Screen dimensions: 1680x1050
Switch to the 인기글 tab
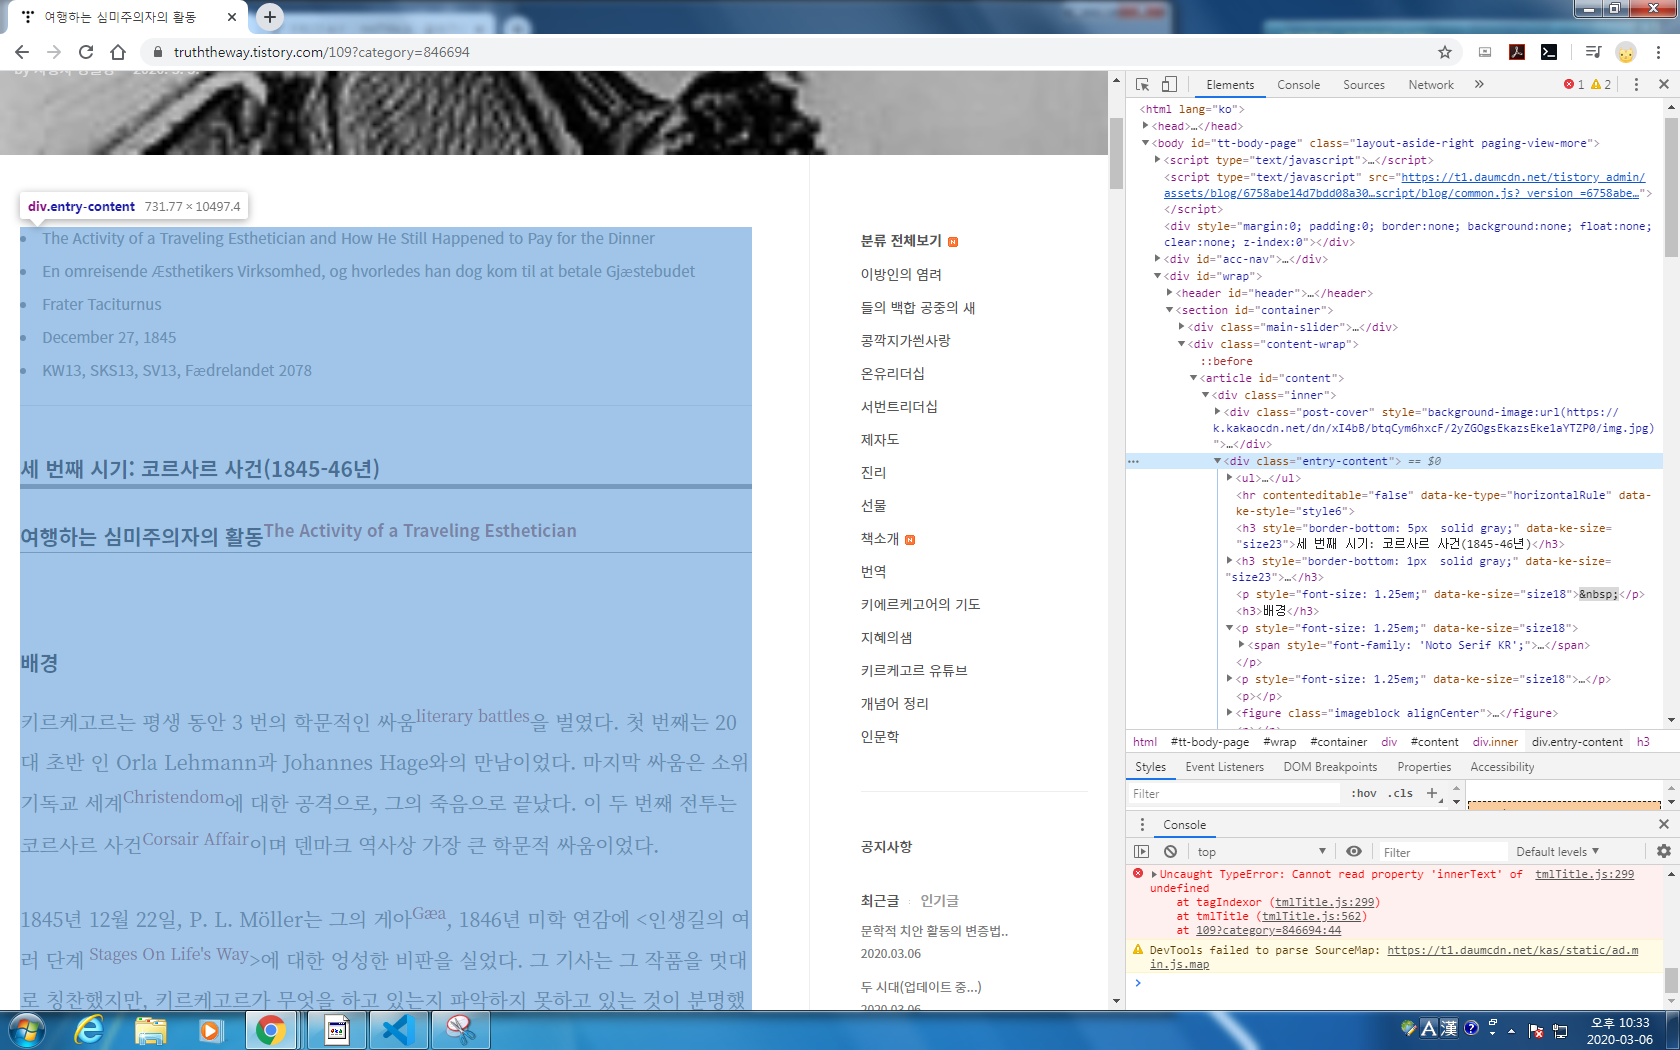[939, 901]
